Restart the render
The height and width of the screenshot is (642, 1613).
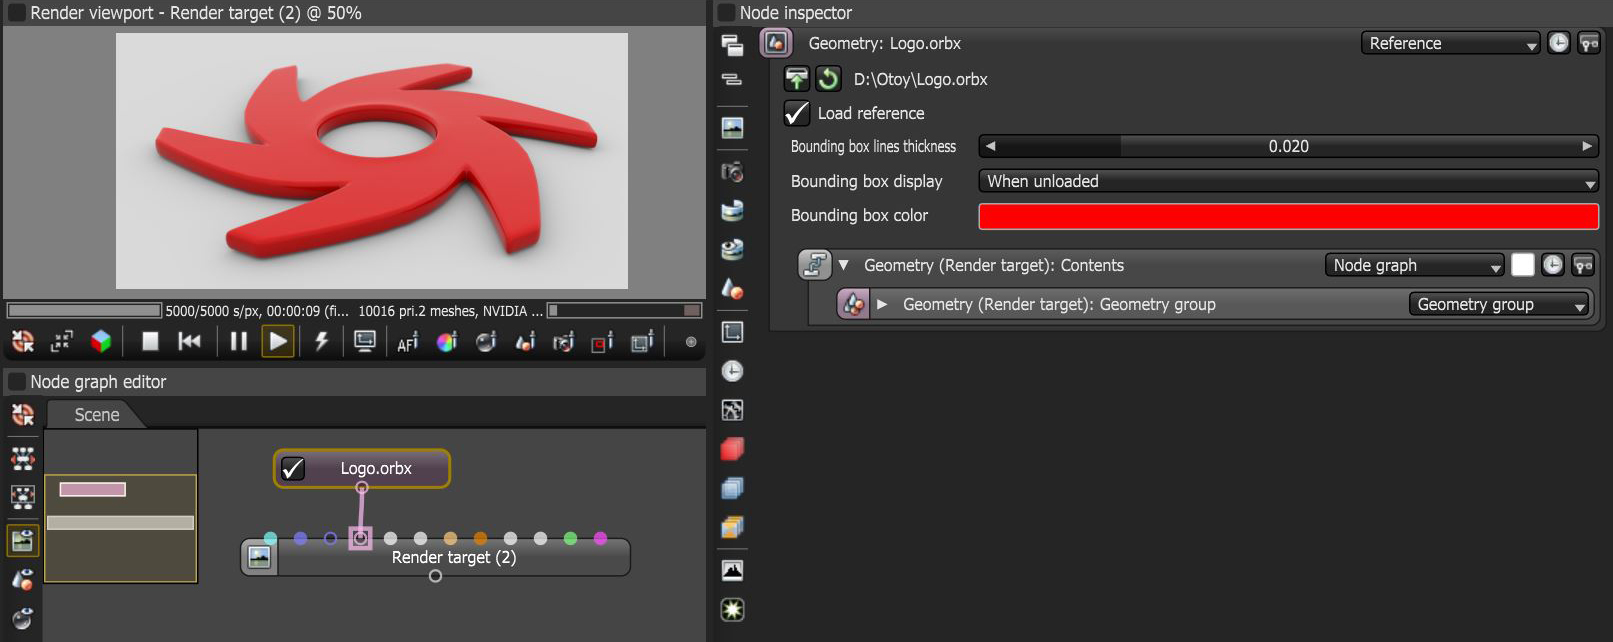pos(189,342)
